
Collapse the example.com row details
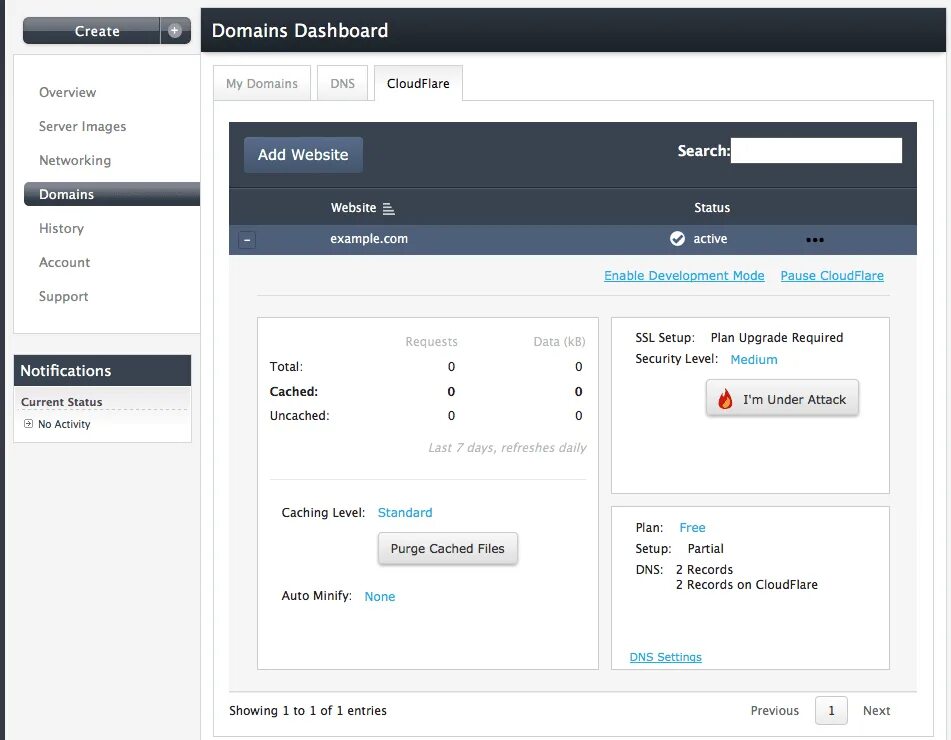click(247, 240)
